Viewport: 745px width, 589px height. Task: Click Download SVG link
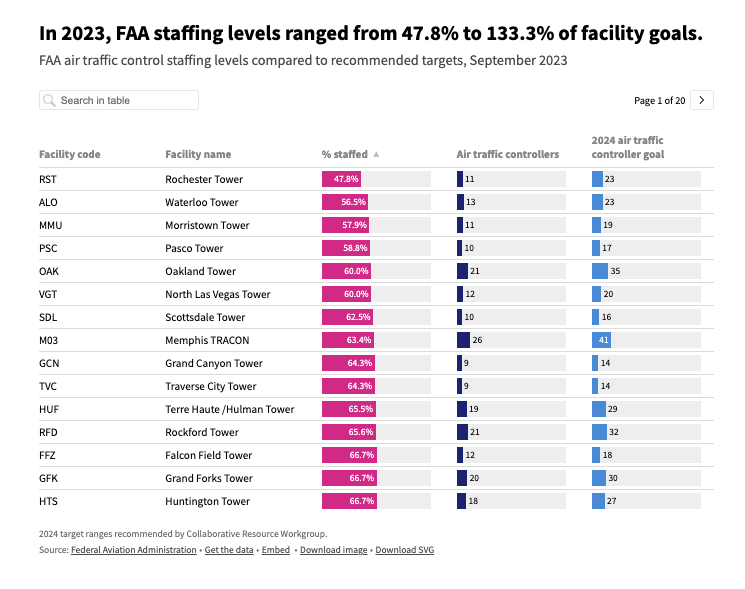click(x=405, y=550)
